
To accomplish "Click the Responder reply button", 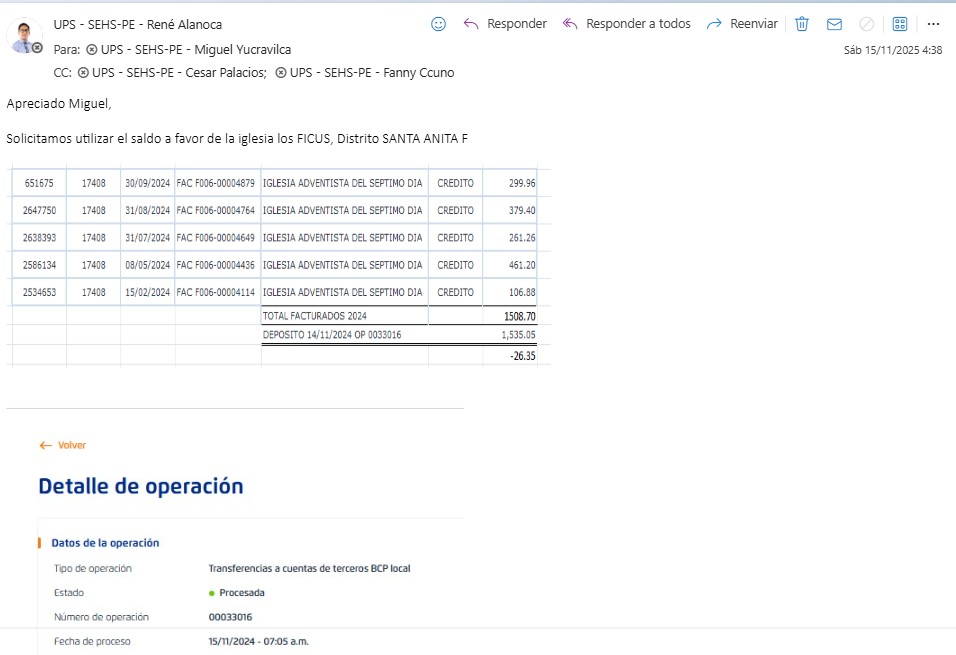I will point(505,24).
